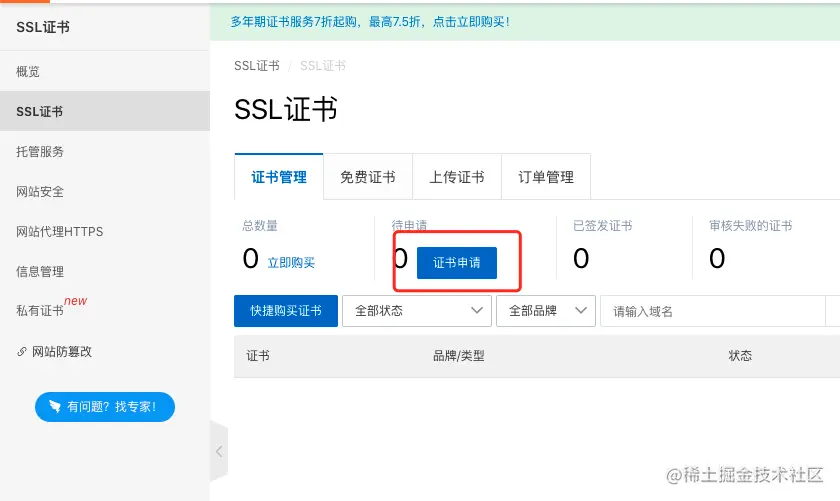The height and width of the screenshot is (501, 840).
Task: Click the SSL证书 breadcrumb root link
Action: [x=257, y=66]
